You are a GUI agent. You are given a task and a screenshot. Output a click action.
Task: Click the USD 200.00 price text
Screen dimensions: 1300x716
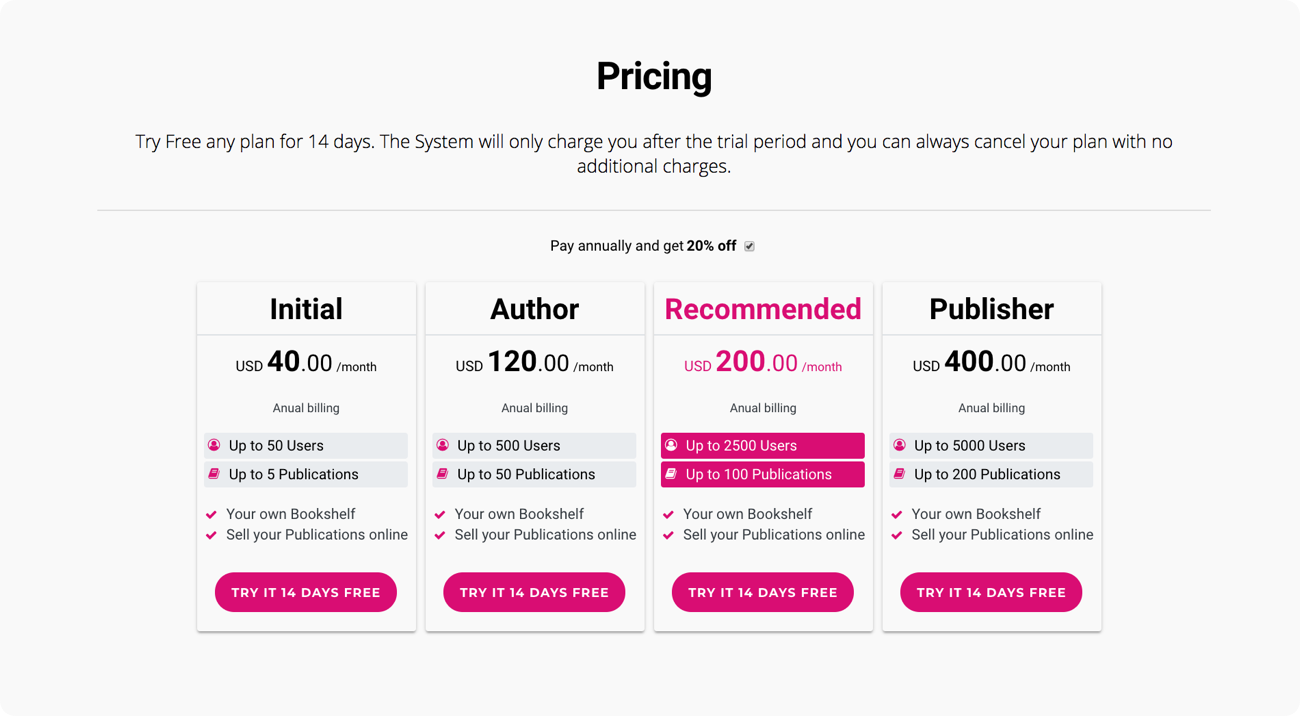click(x=762, y=363)
